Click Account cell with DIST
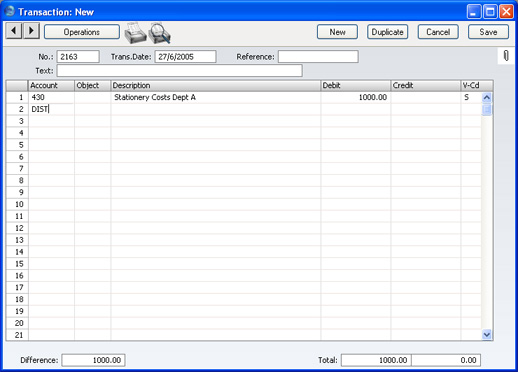 [51, 109]
